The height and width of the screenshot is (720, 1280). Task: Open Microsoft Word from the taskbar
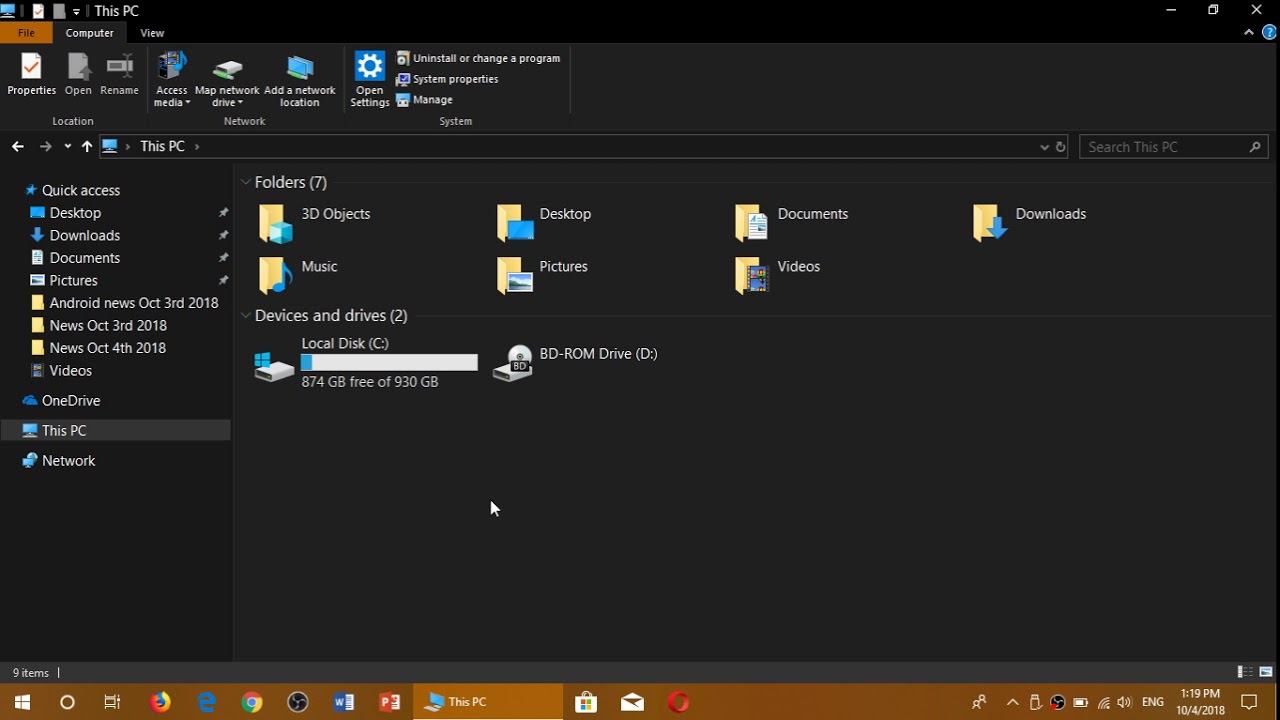click(344, 702)
